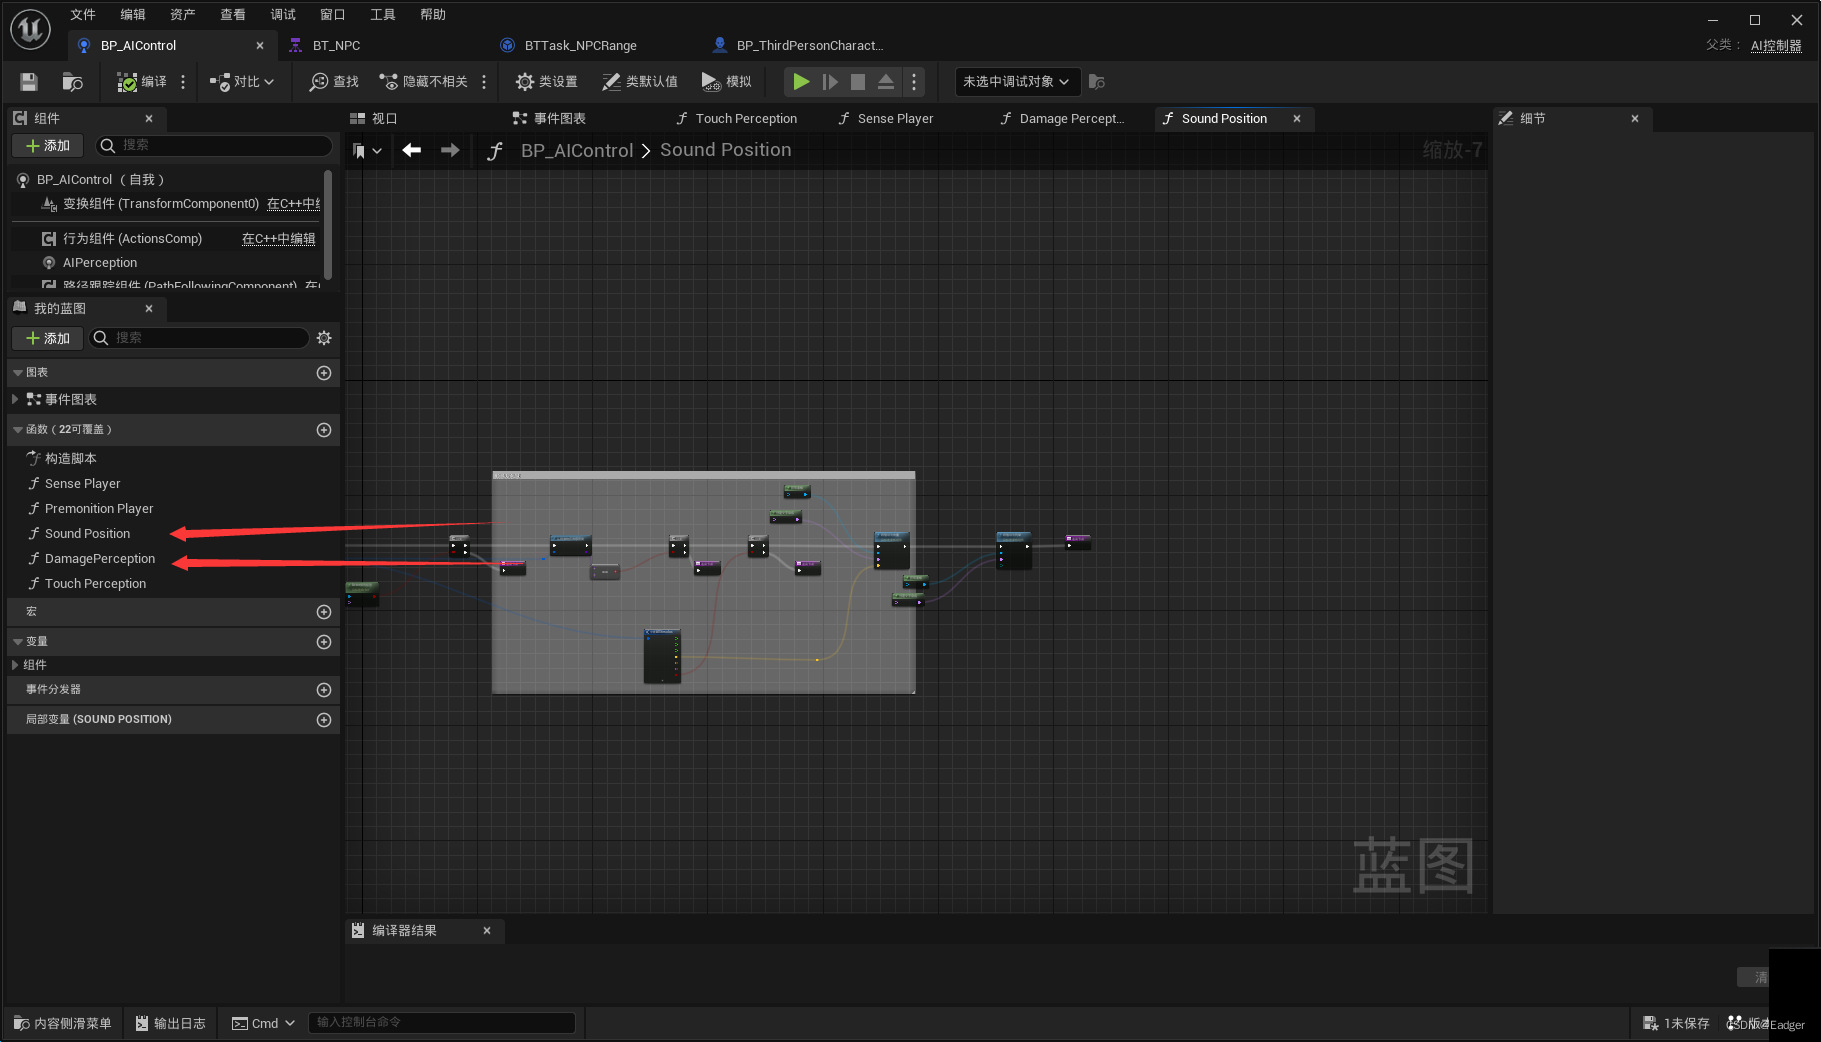Screen dimensions: 1821x1042
Task: Open 在C++中编辑 link for ActionsComp
Action: point(277,238)
